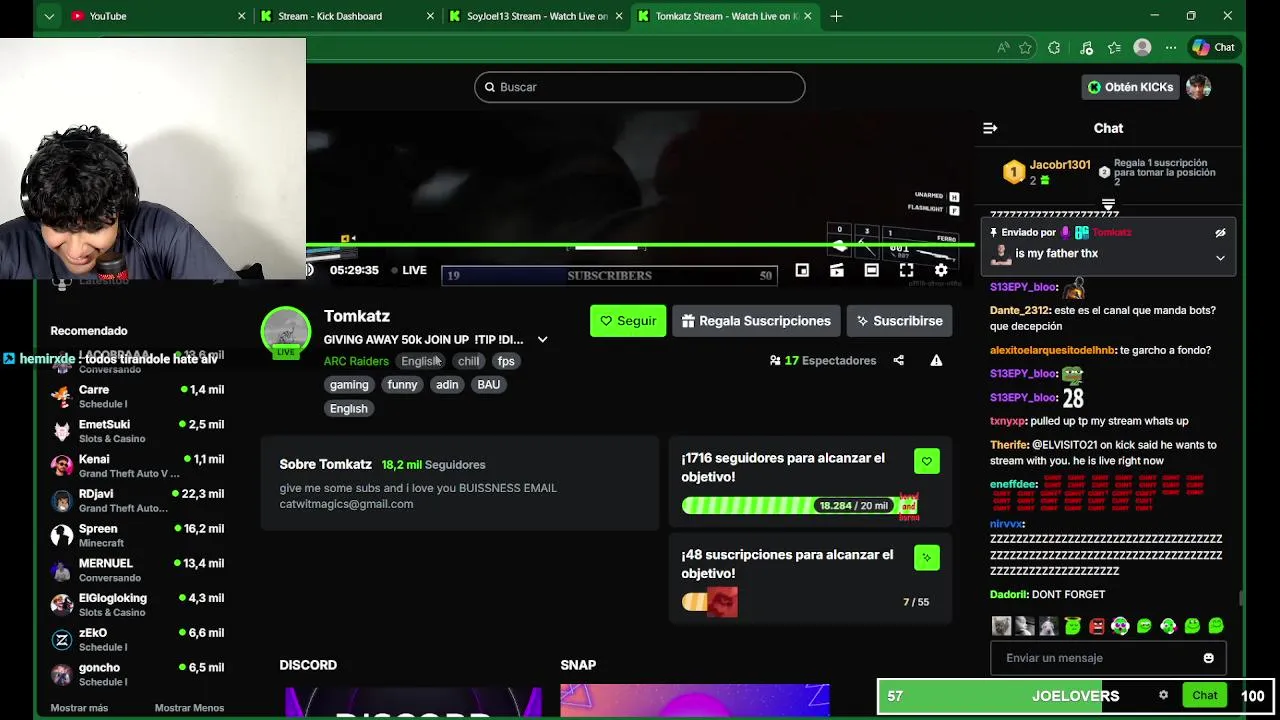1280x720 pixels.
Task: Switch to theater mode in player
Action: pyautogui.click(x=872, y=270)
